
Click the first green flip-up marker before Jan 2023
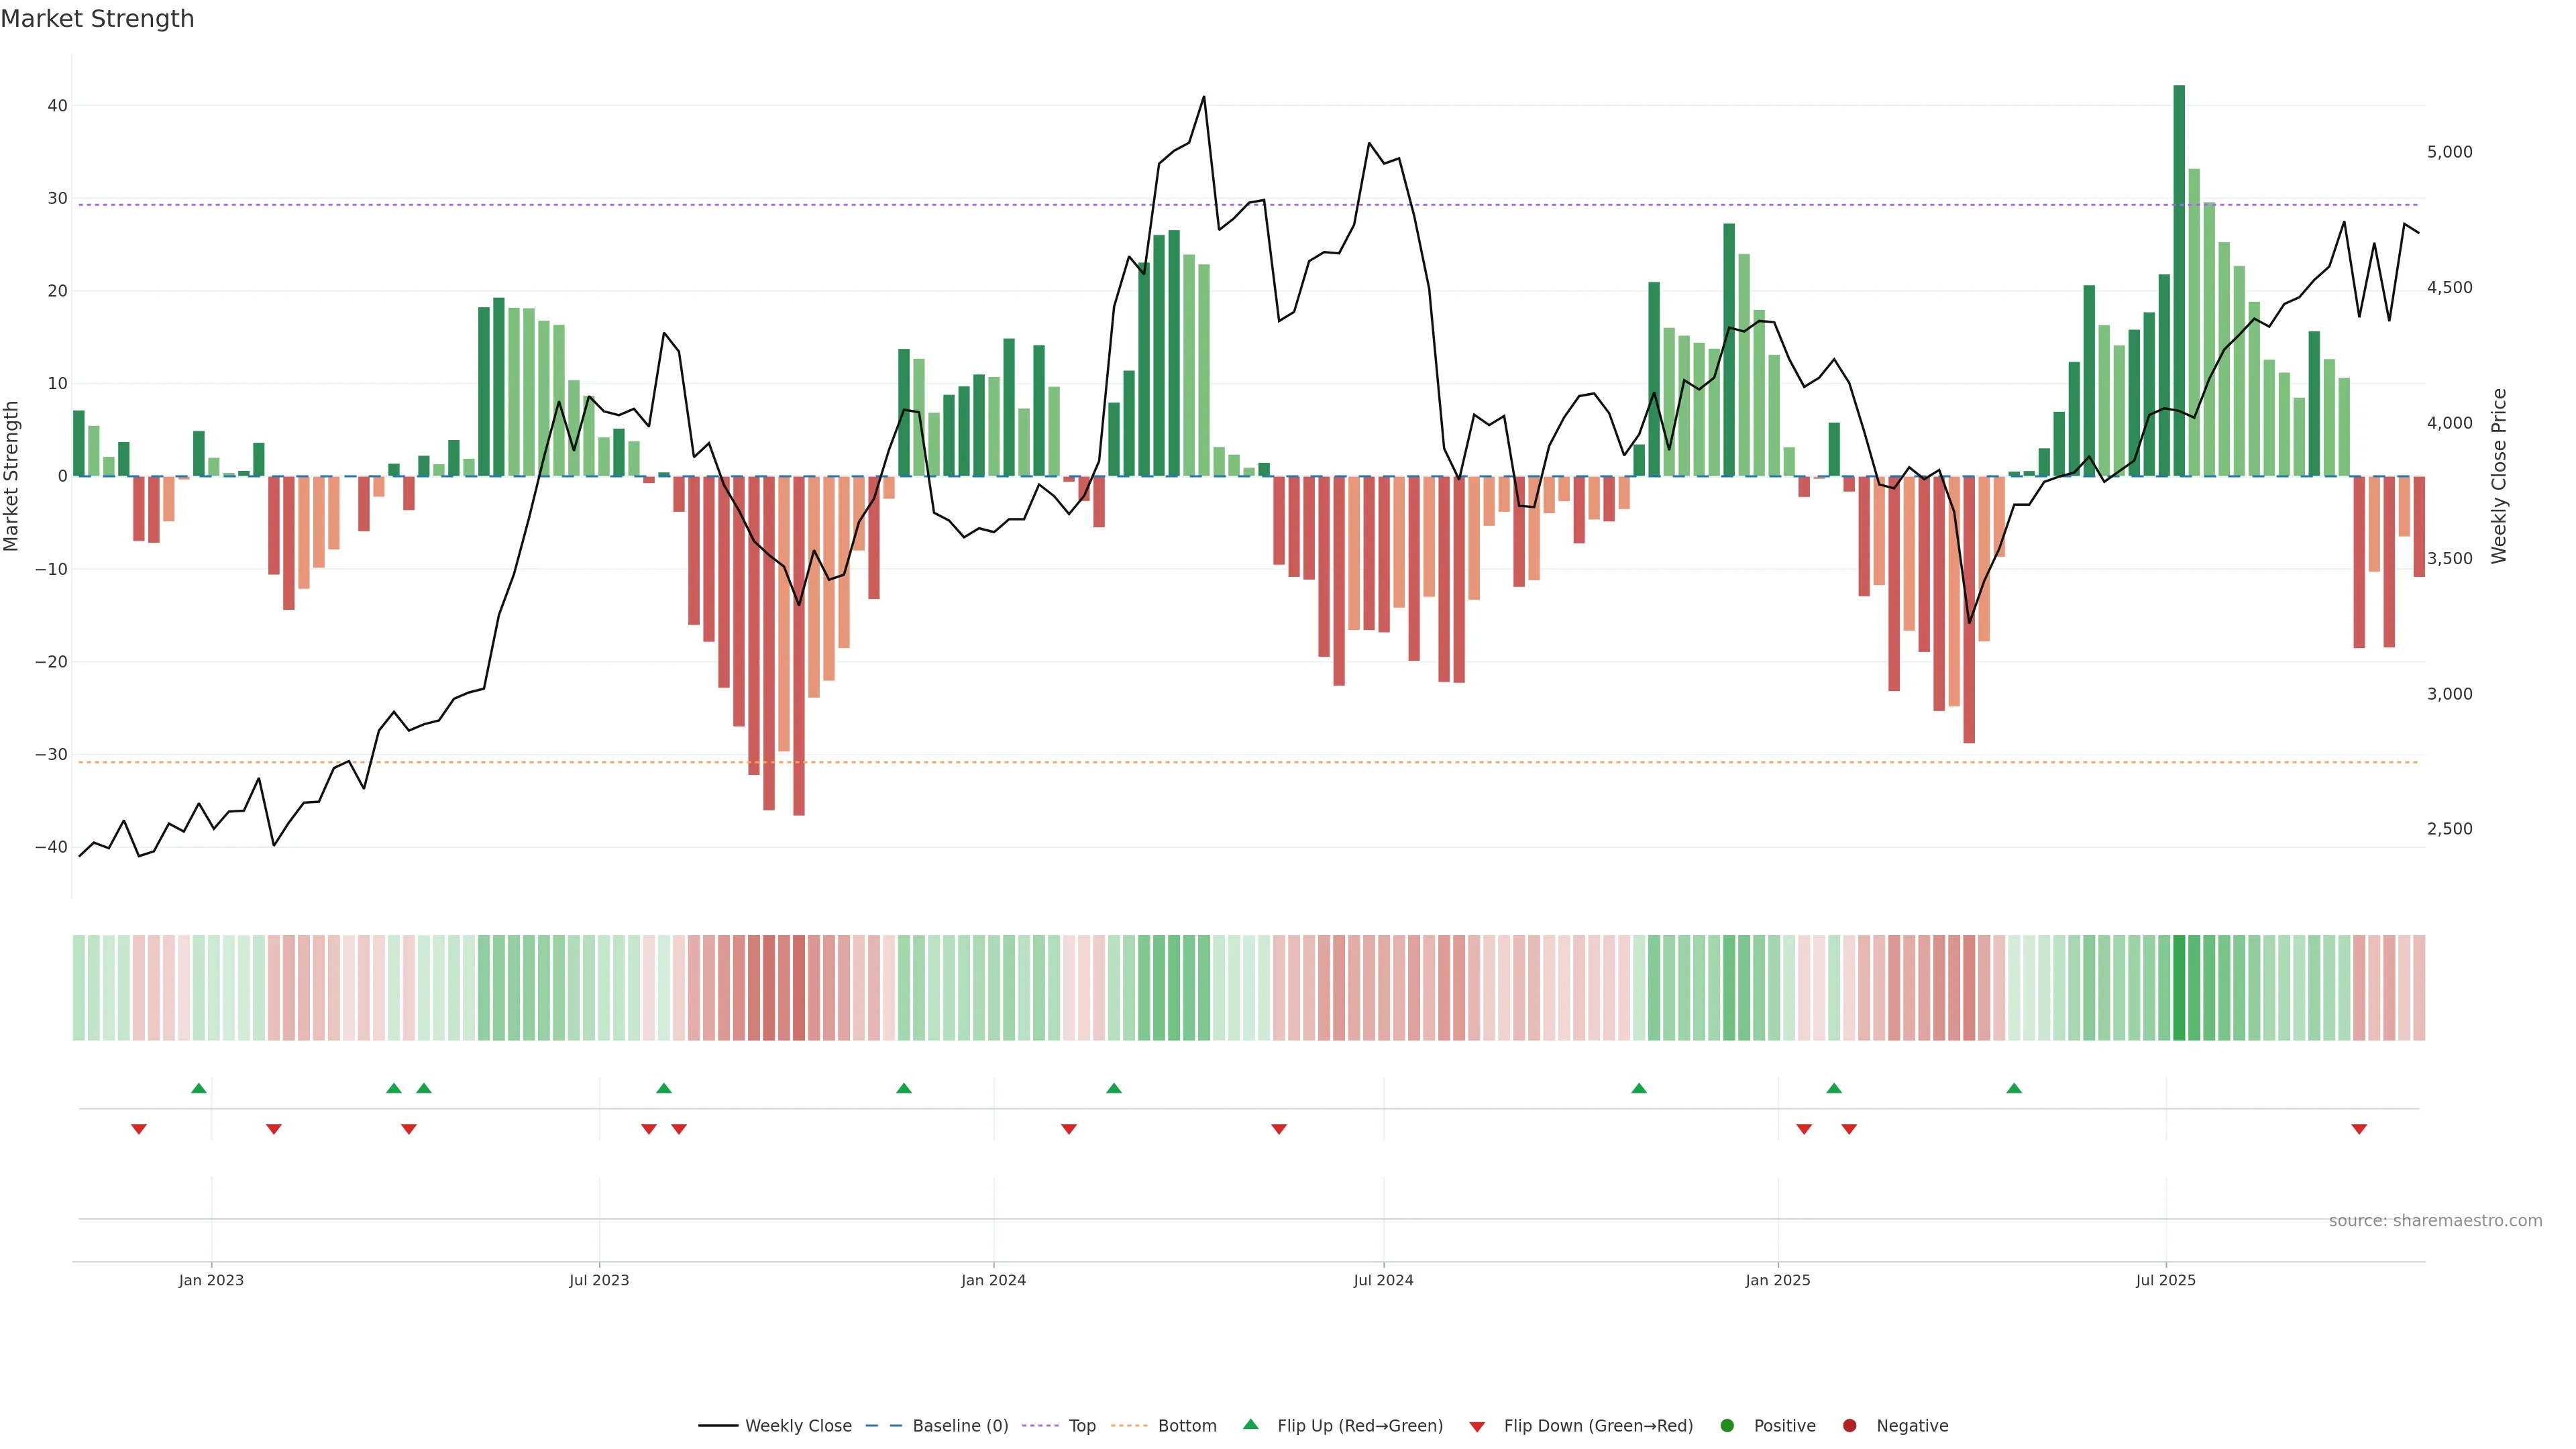199,1088
